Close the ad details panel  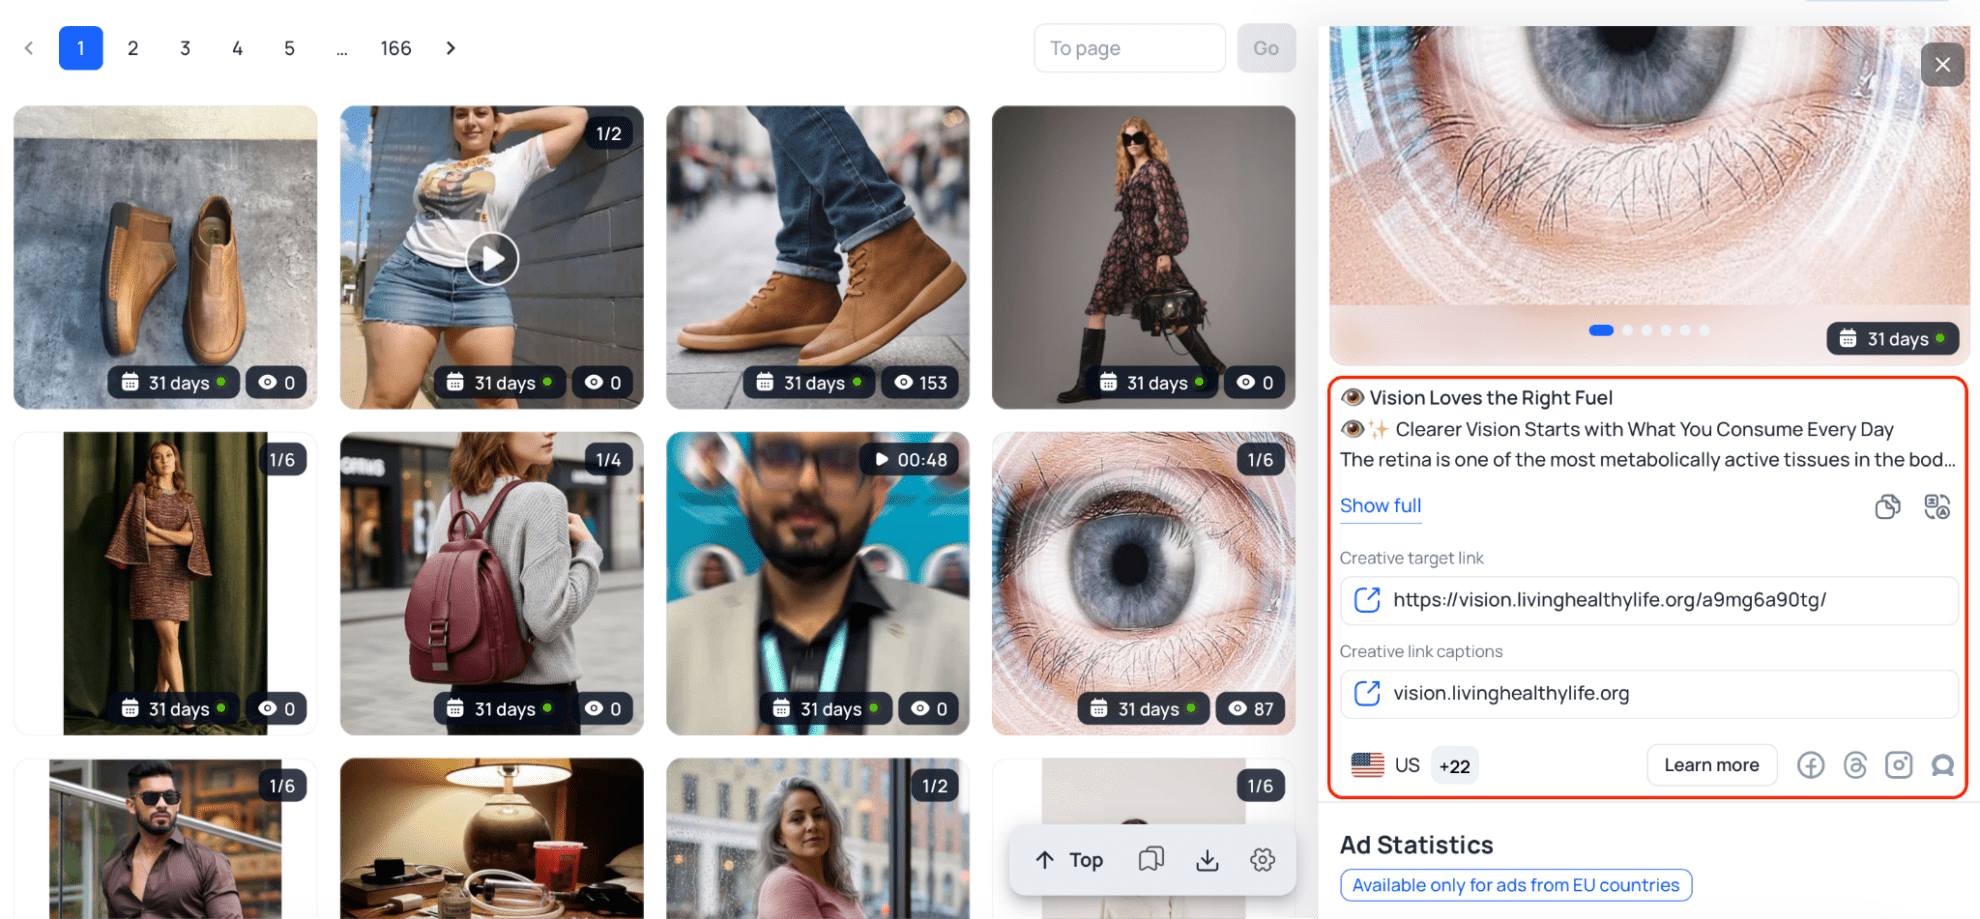point(1942,65)
